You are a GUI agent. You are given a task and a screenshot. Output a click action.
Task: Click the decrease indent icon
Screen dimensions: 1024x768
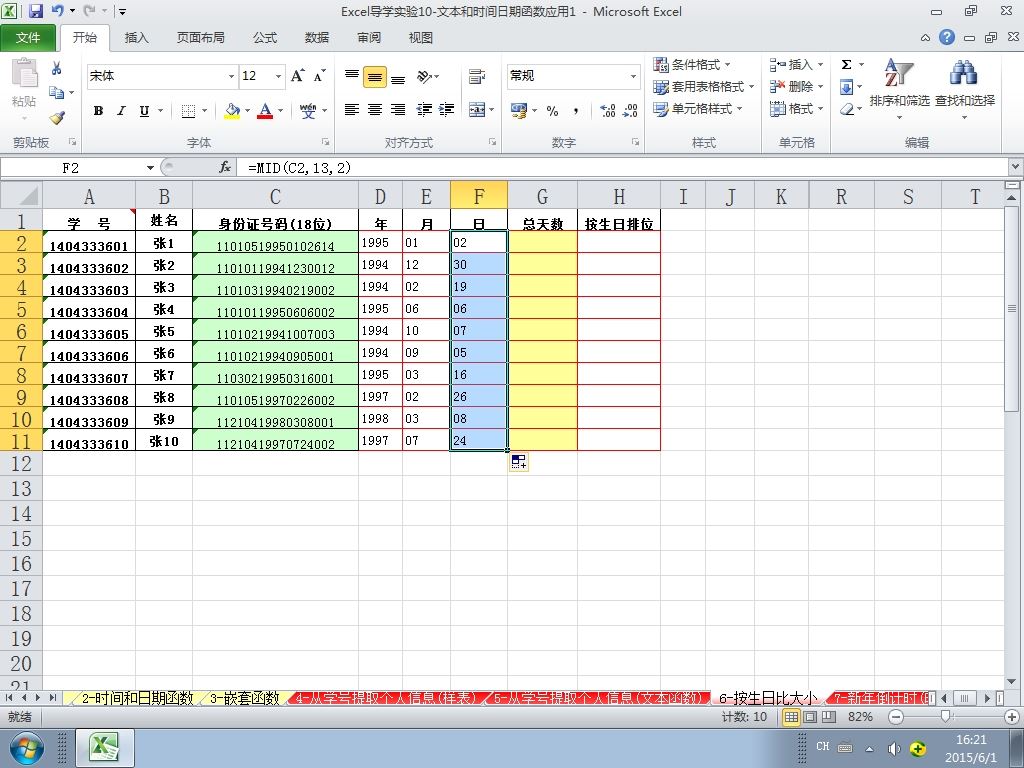pos(424,110)
